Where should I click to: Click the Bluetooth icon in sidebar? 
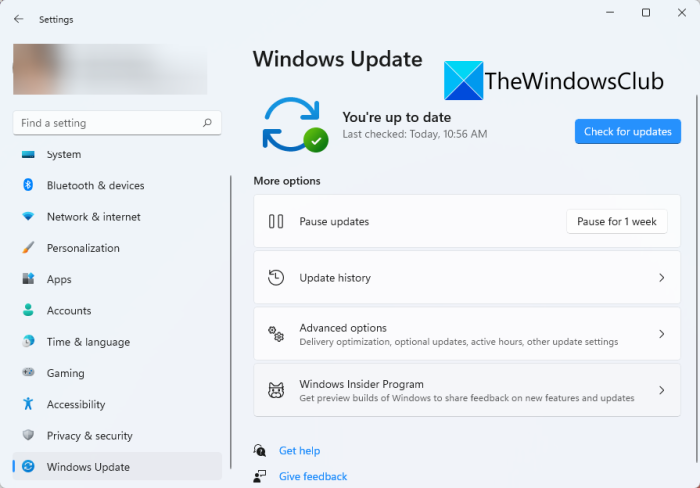(x=28, y=185)
